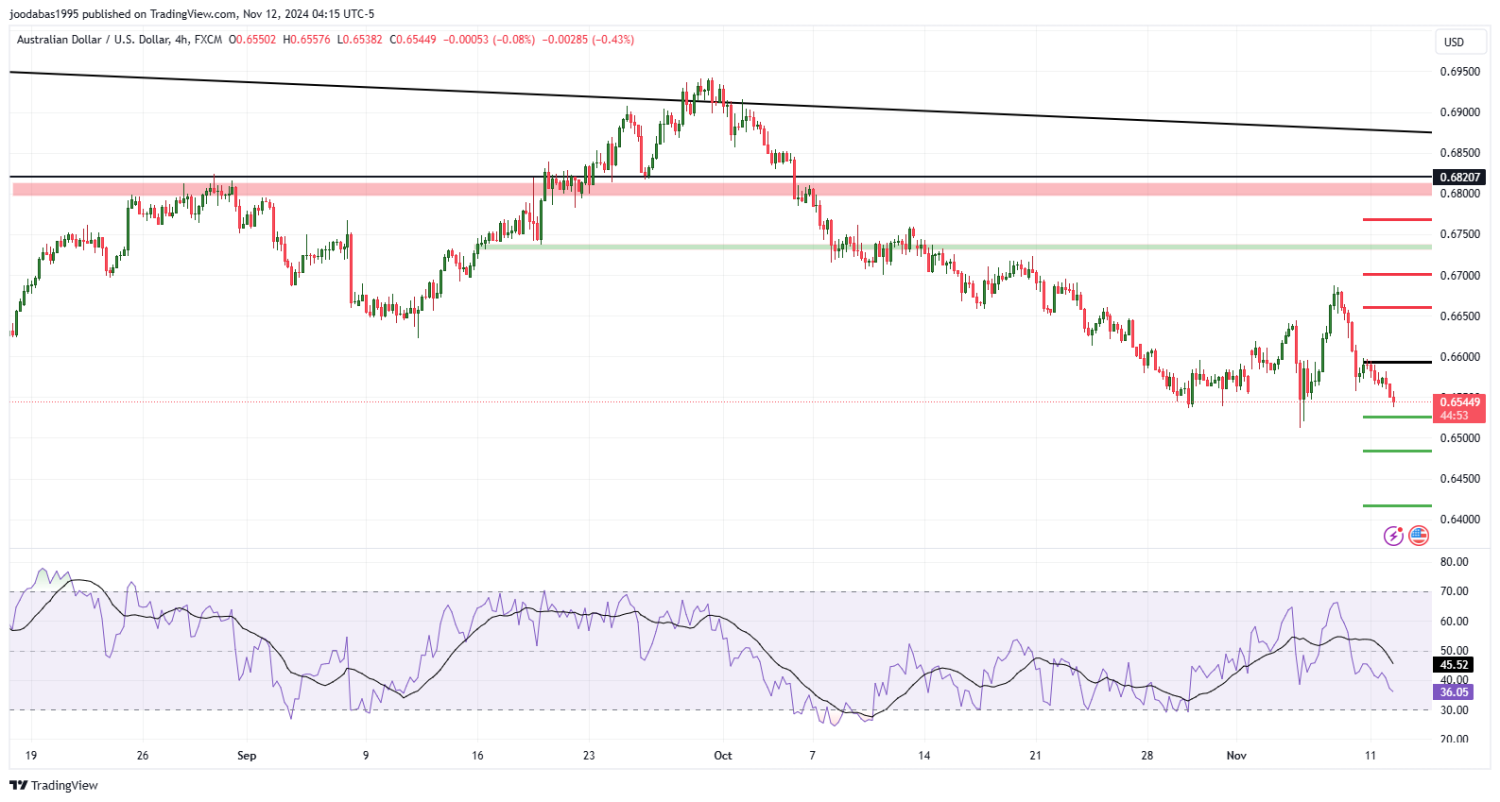Image resolution: width=1500 pixels, height=802 pixels.
Task: Click the RSI 50.00 axis label
Action: (1455, 651)
